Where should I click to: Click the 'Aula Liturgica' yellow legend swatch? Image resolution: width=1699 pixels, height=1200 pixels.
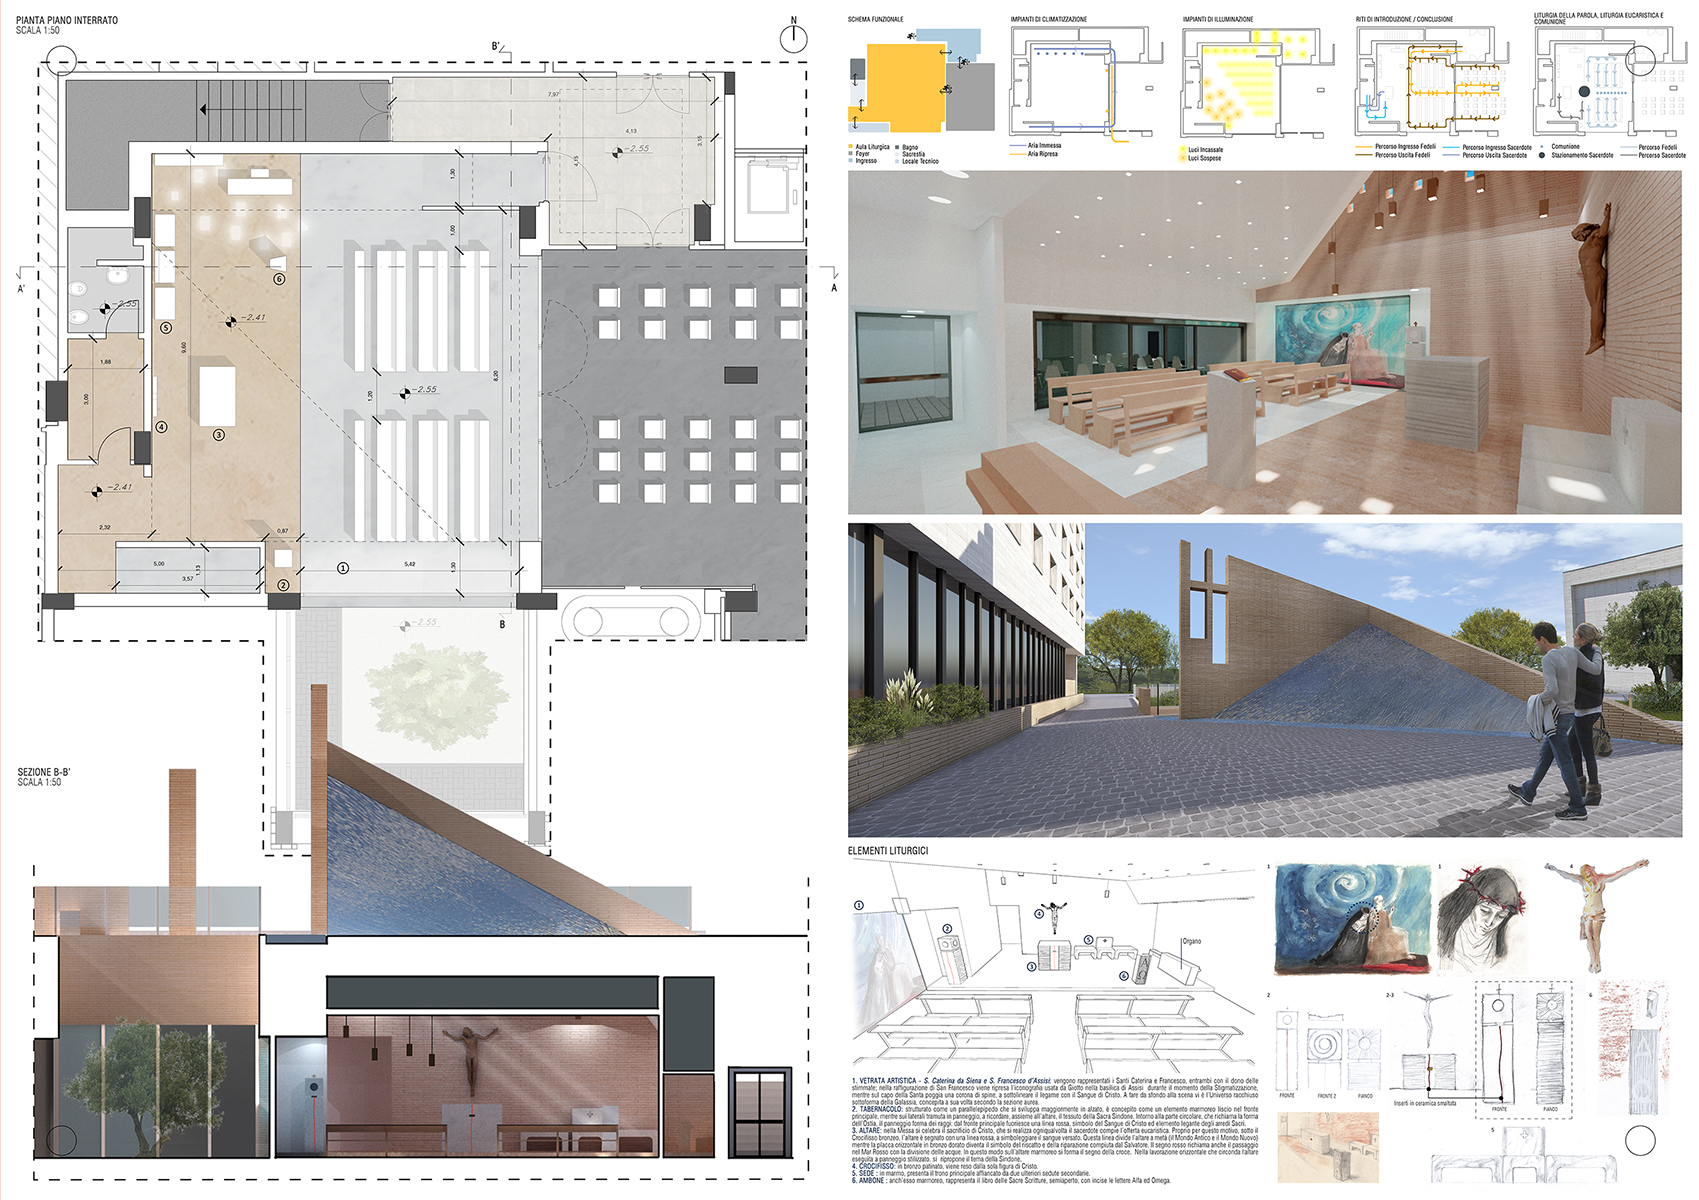(x=851, y=147)
